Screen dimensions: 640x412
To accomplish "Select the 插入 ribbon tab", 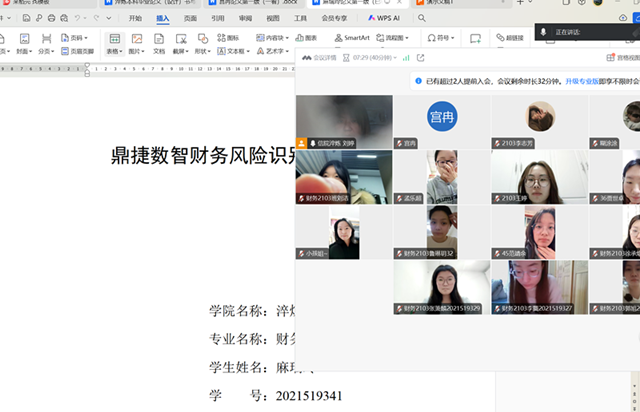I will point(162,18).
